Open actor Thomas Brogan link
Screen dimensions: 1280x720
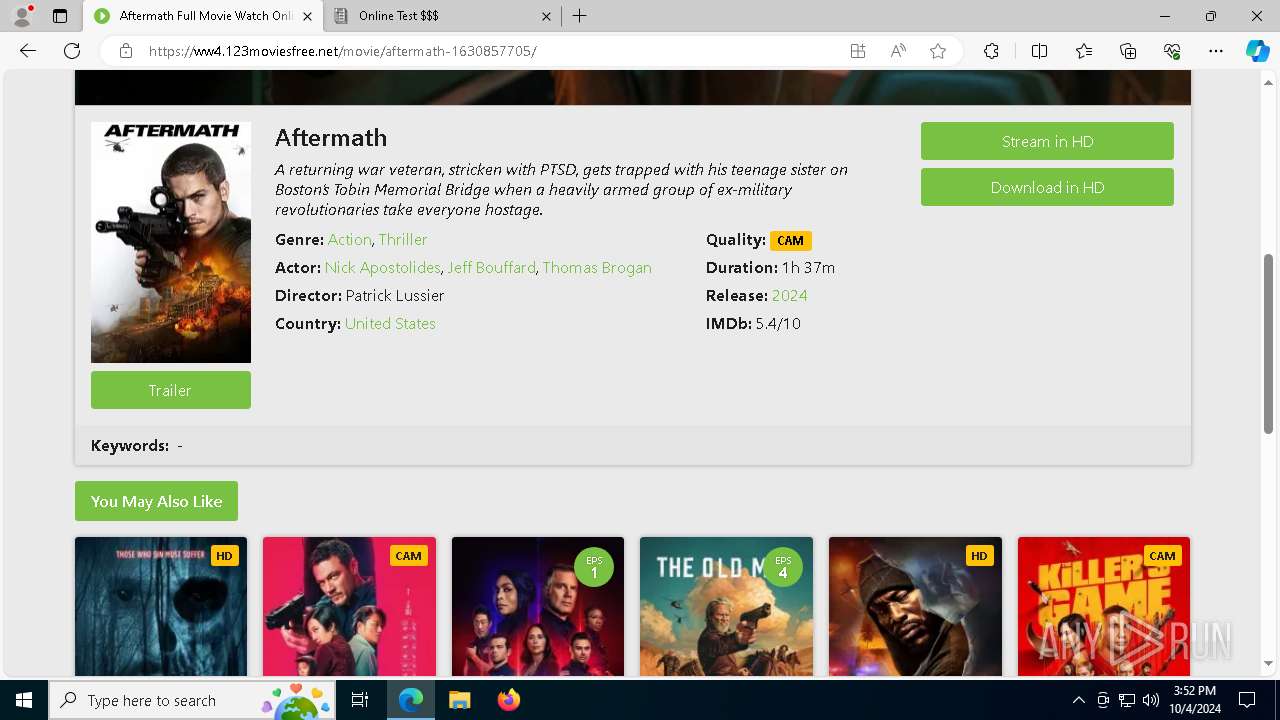tap(597, 268)
